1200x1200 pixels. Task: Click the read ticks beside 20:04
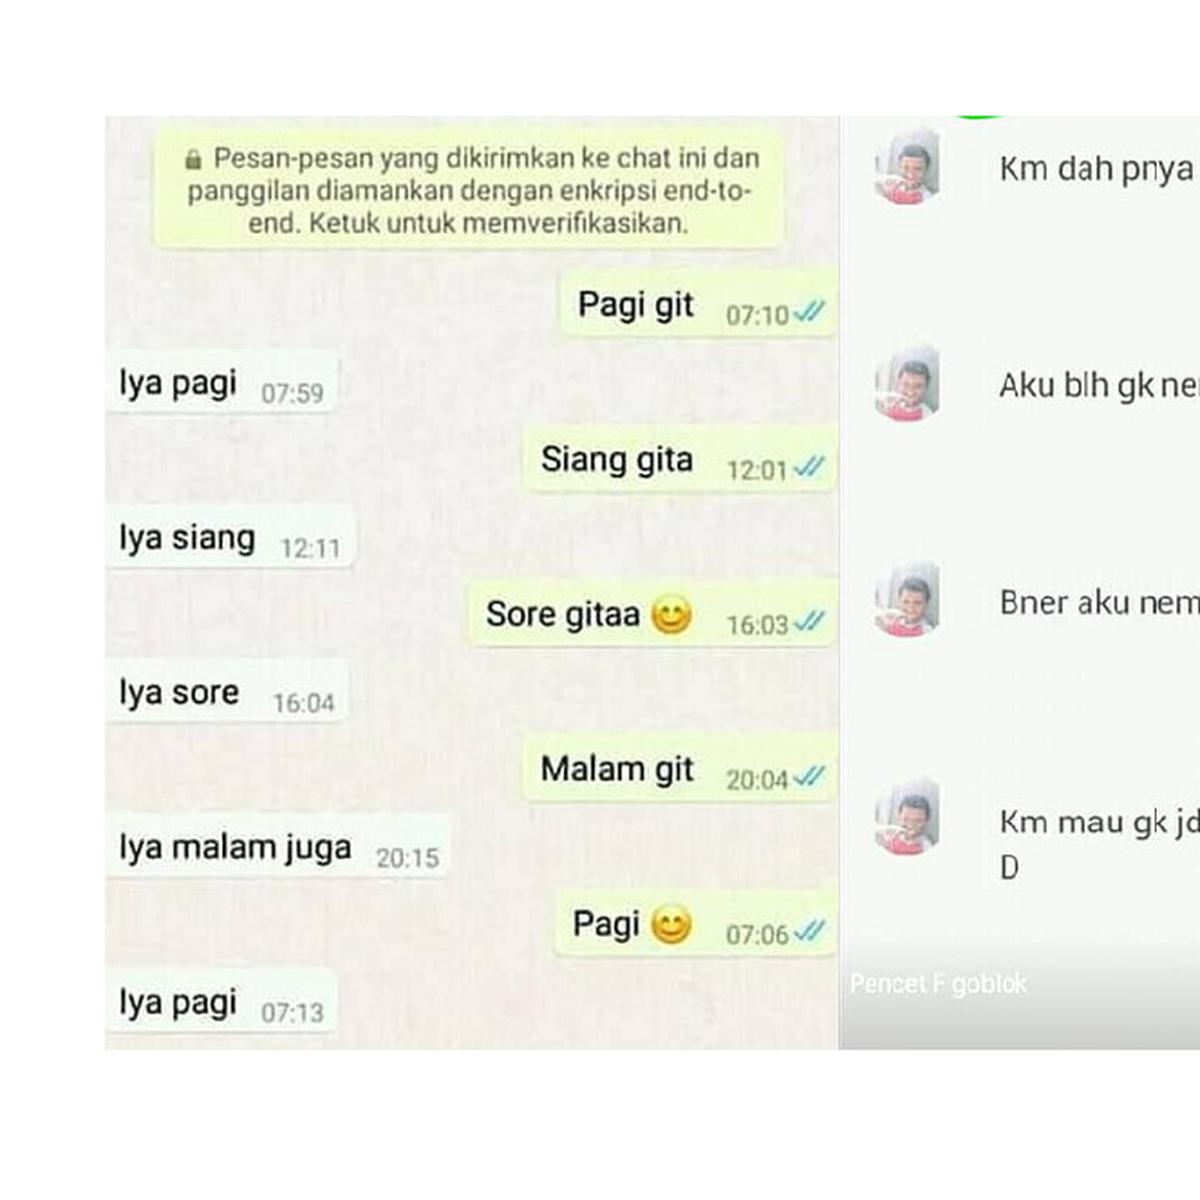(808, 776)
